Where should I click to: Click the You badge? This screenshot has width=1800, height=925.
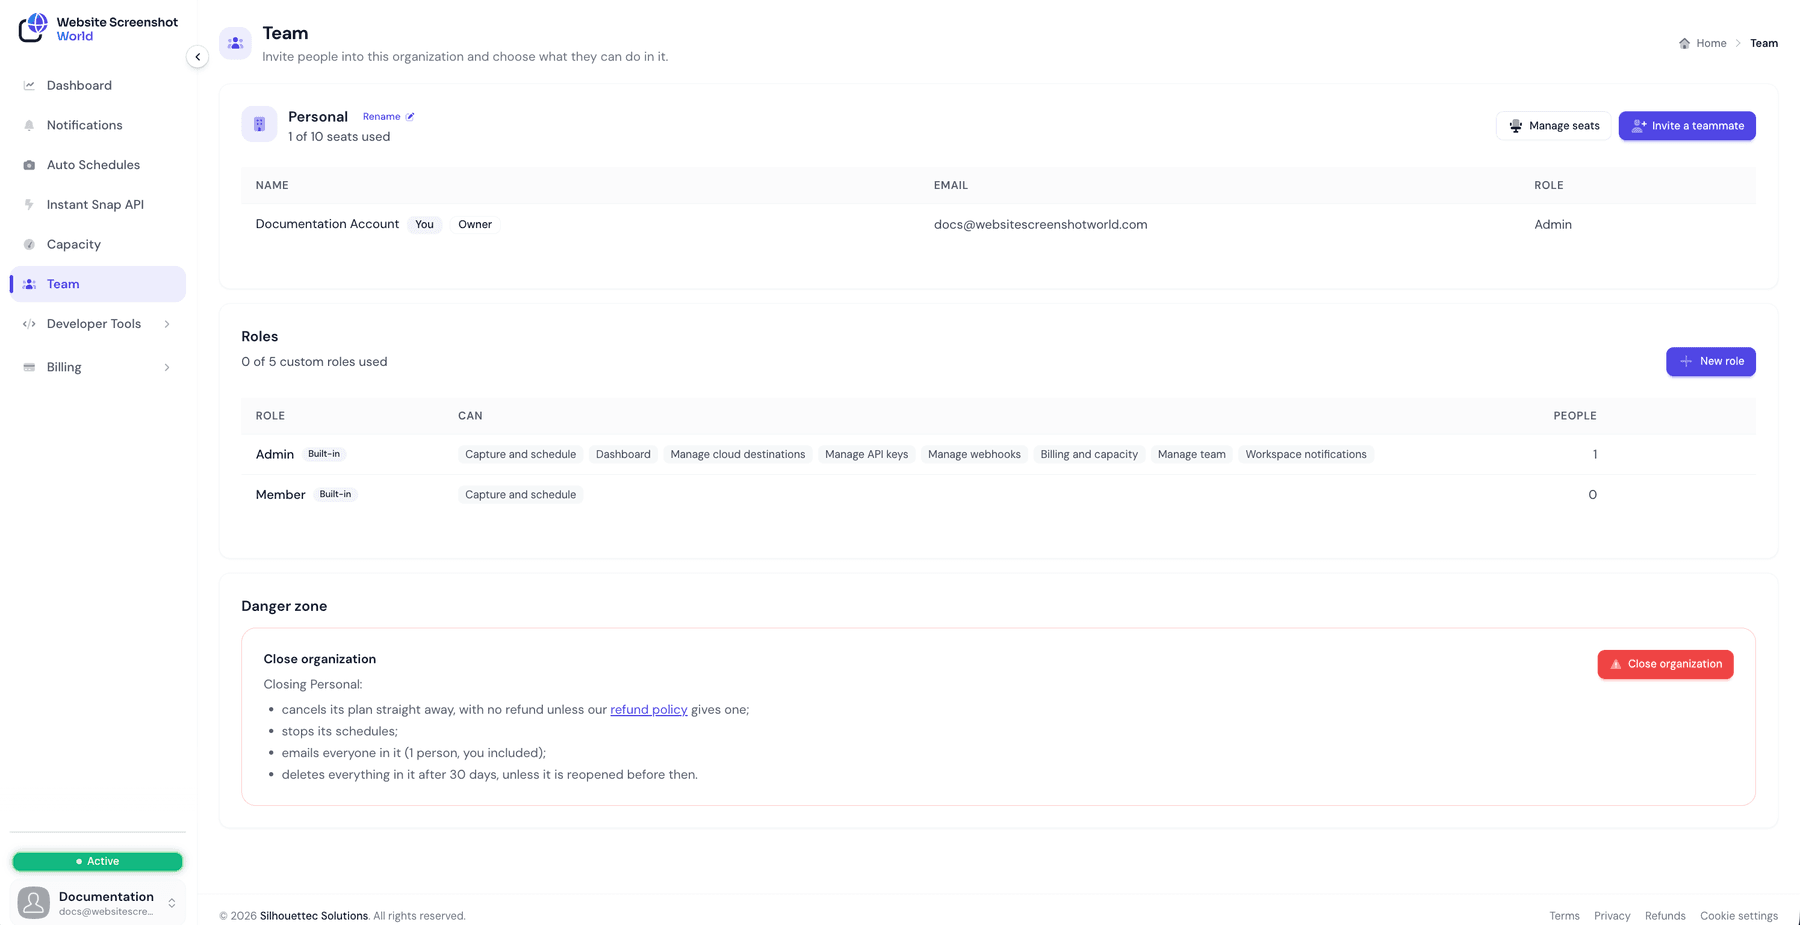click(424, 225)
